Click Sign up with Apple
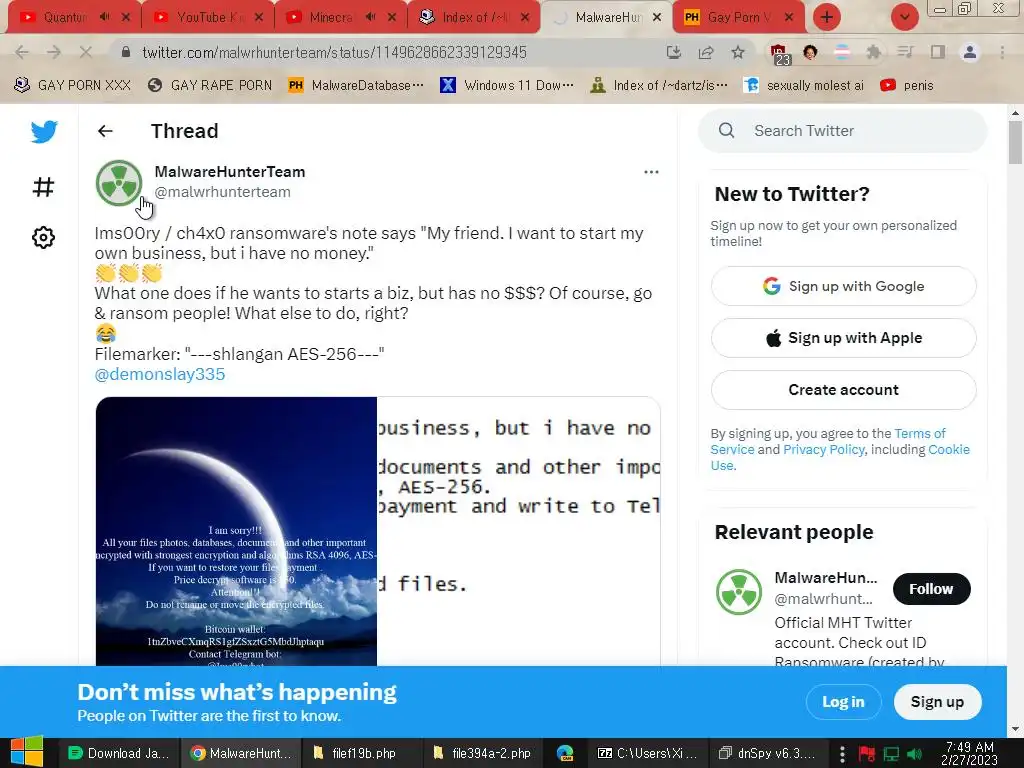This screenshot has width=1024, height=768. click(x=843, y=338)
